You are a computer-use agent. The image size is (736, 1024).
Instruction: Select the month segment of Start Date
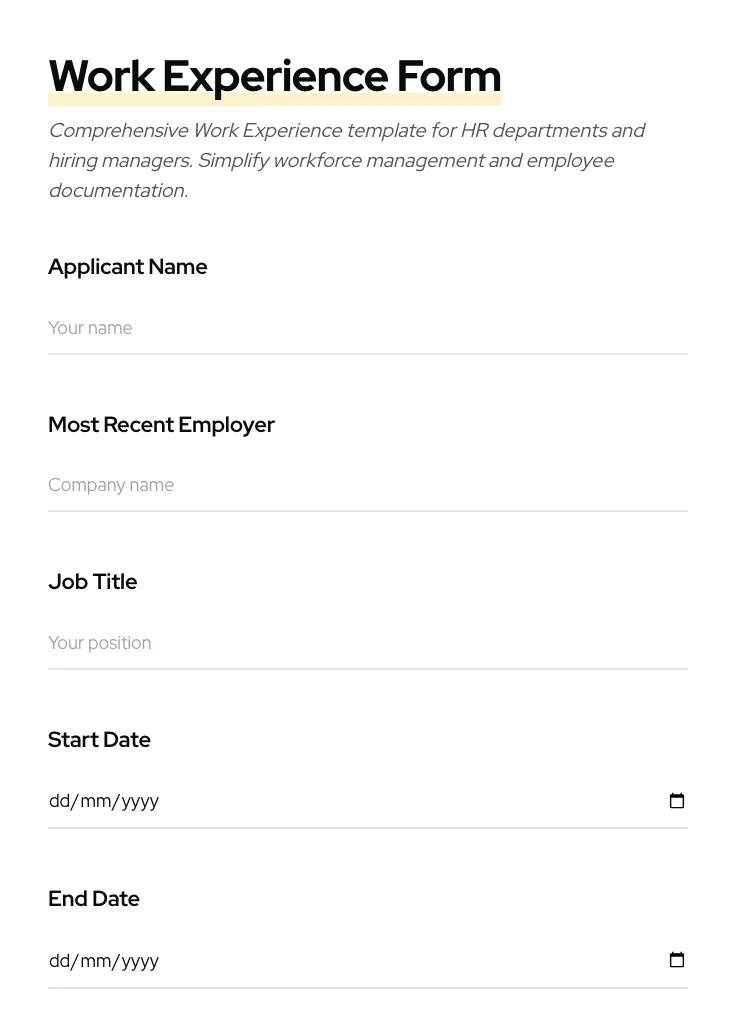pos(95,801)
